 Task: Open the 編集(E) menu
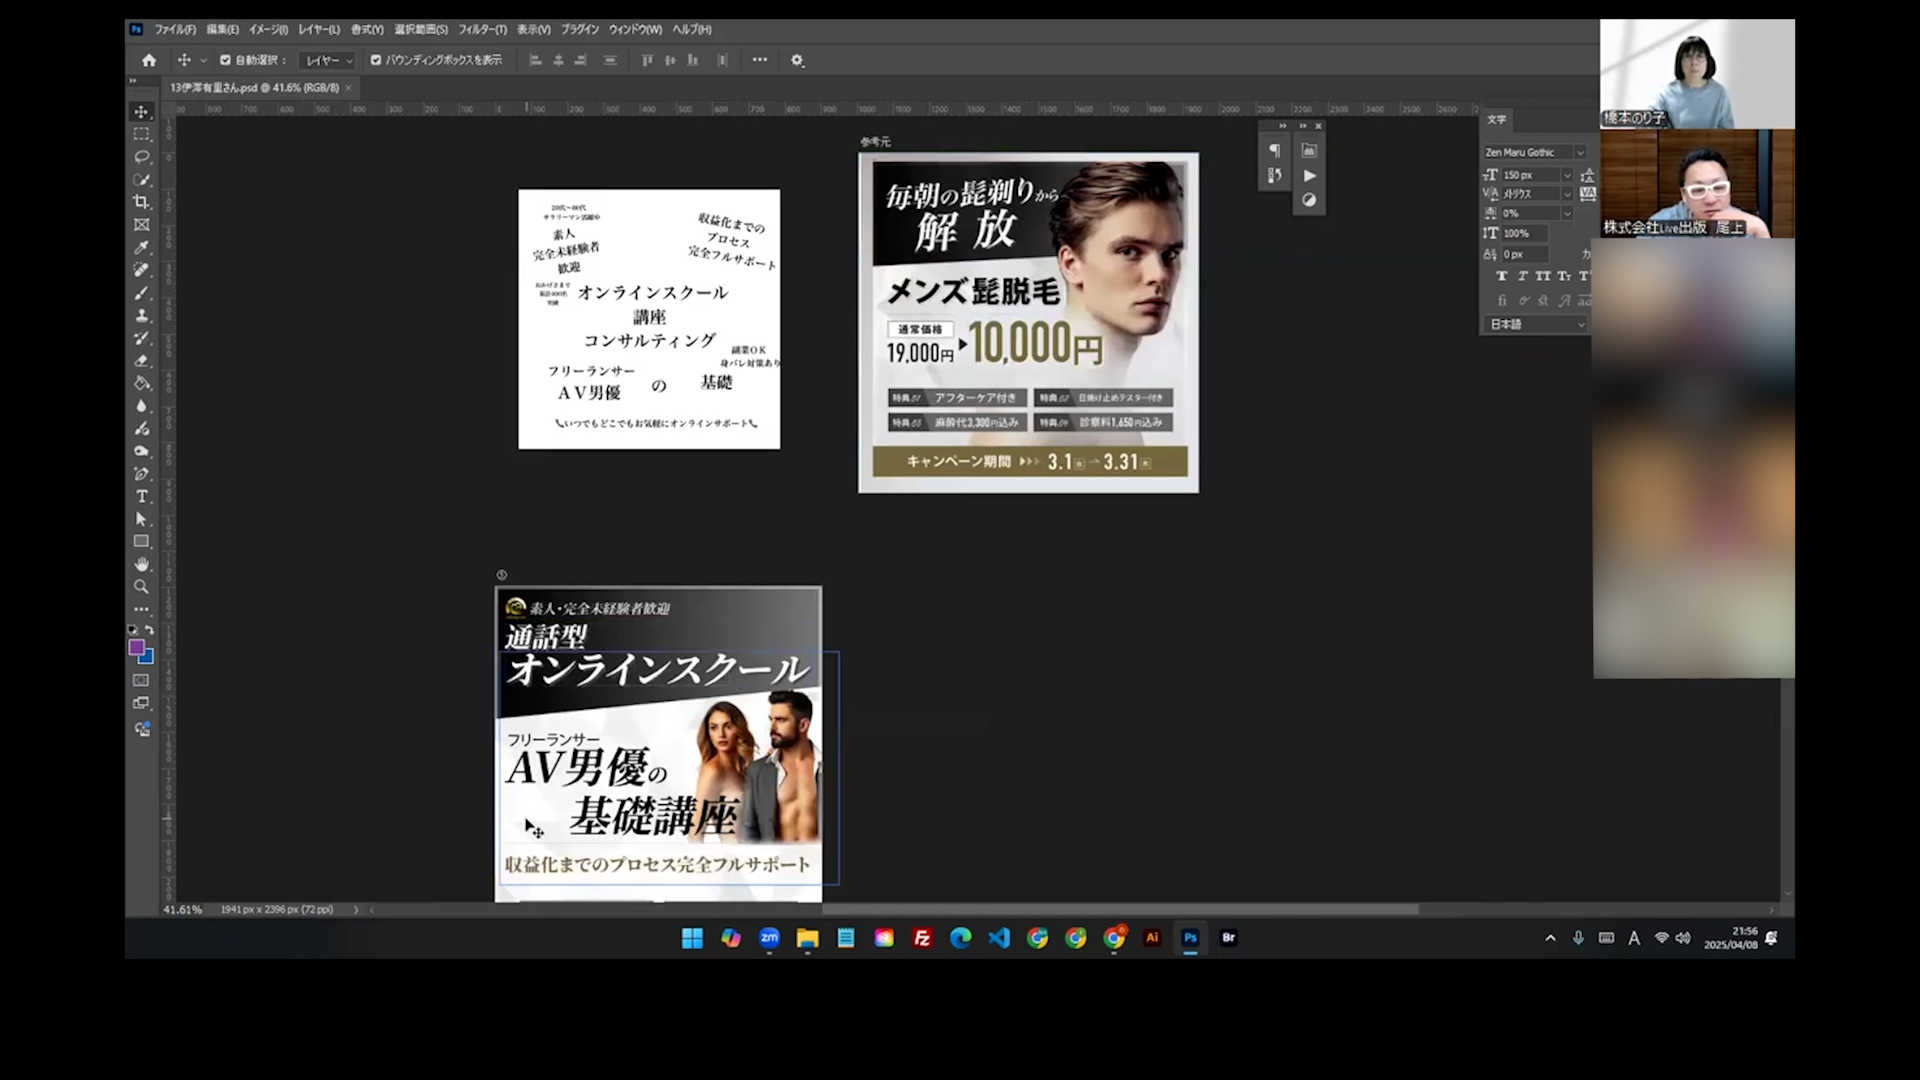pyautogui.click(x=222, y=30)
